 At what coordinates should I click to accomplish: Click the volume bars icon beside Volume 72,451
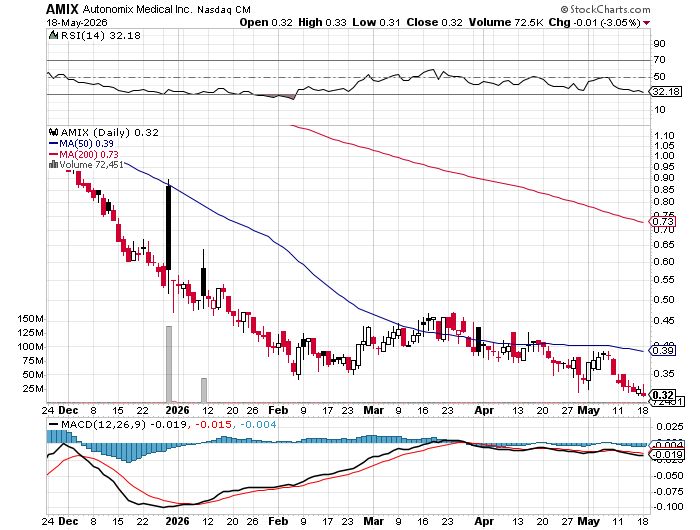point(53,165)
